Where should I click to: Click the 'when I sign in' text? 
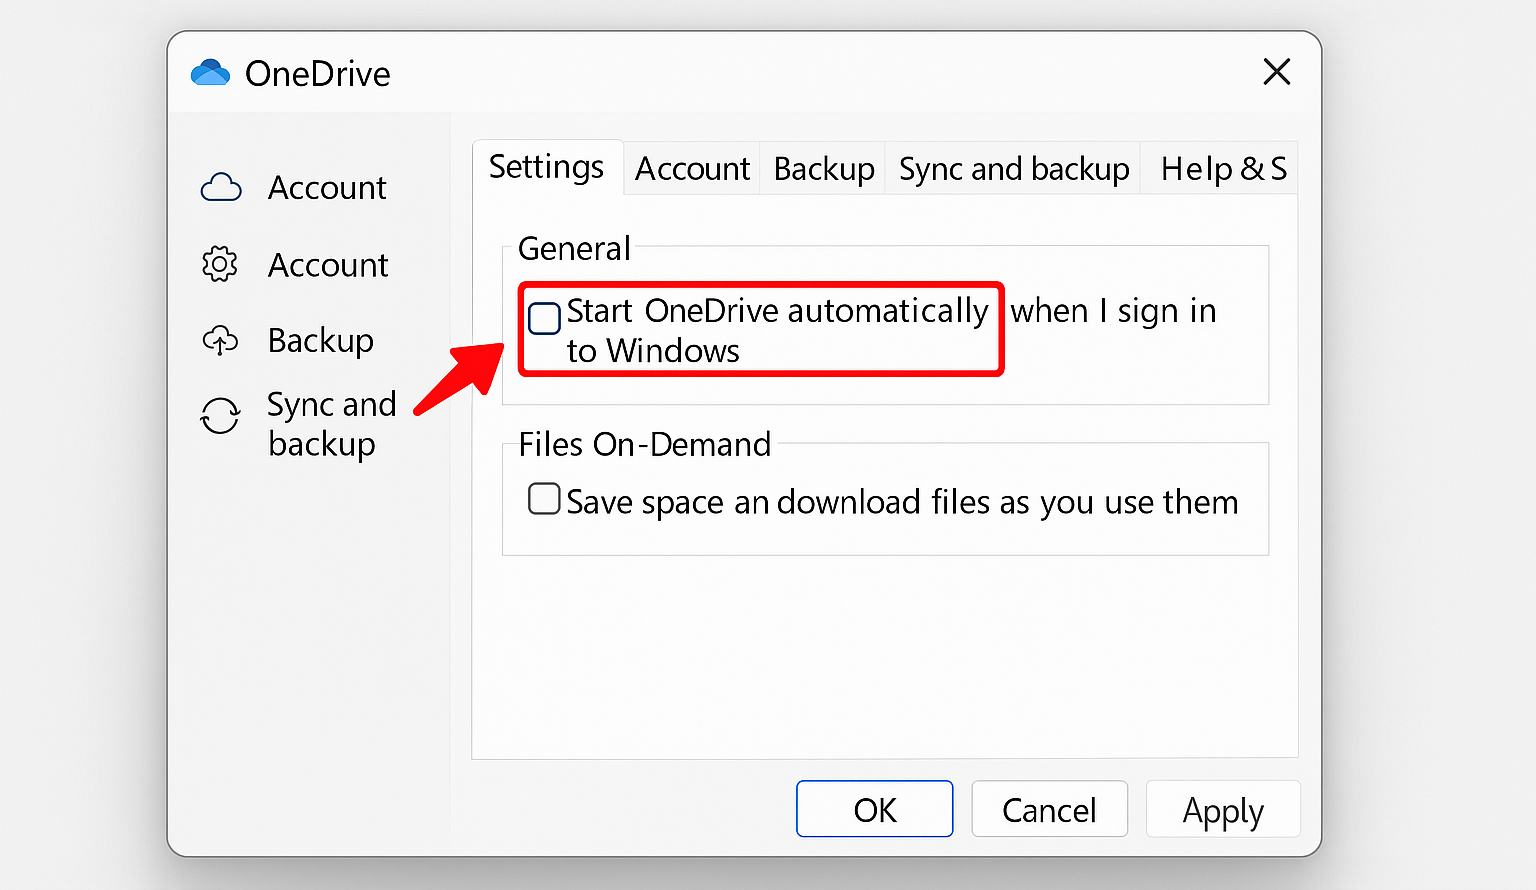point(1113,311)
